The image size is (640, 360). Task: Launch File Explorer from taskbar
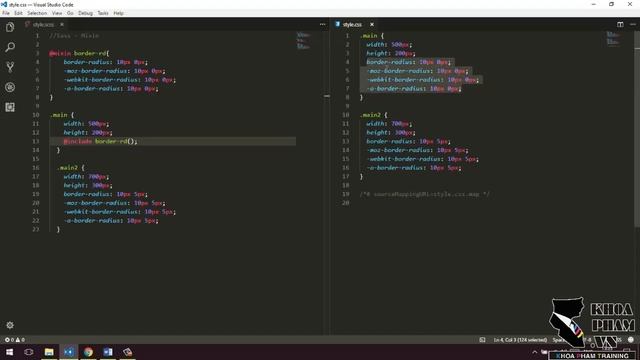click(49, 352)
